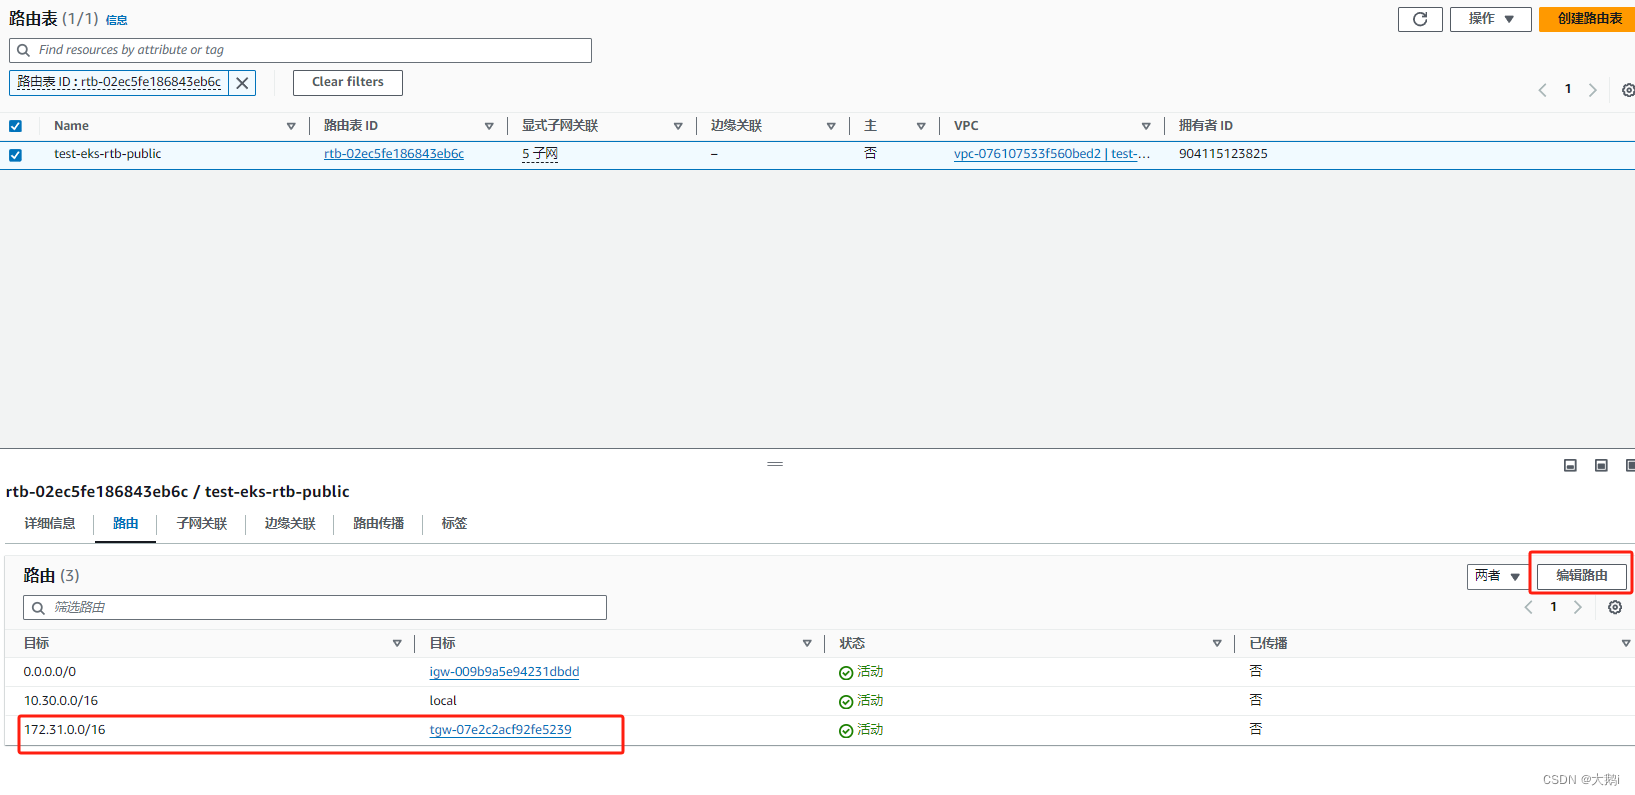Switch to the 子网关联 tab

[x=202, y=524]
